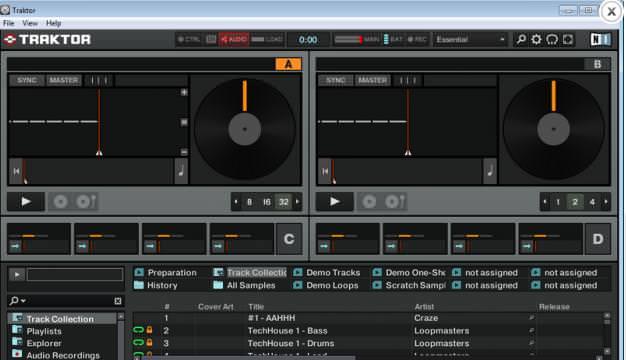626x360 pixels.
Task: Toggle SYNC on Deck B
Action: point(335,80)
